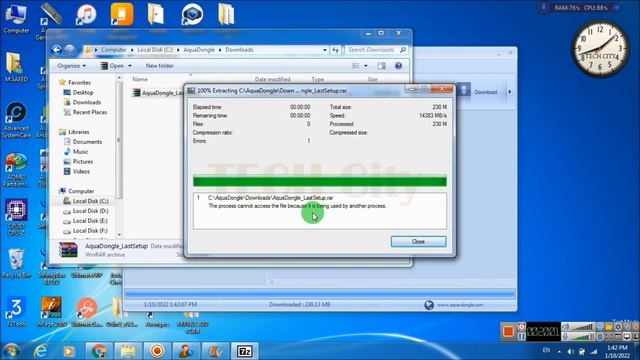640x360 pixels.
Task: Create a New folder in Explorer
Action: [x=160, y=66]
